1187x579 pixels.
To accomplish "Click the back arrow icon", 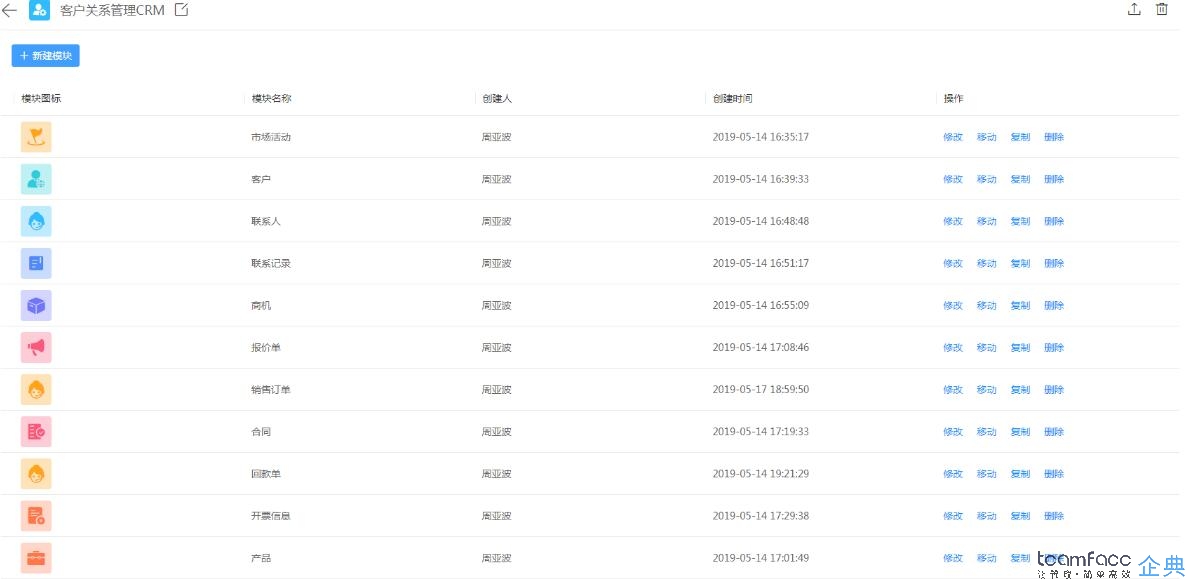I will point(9,11).
